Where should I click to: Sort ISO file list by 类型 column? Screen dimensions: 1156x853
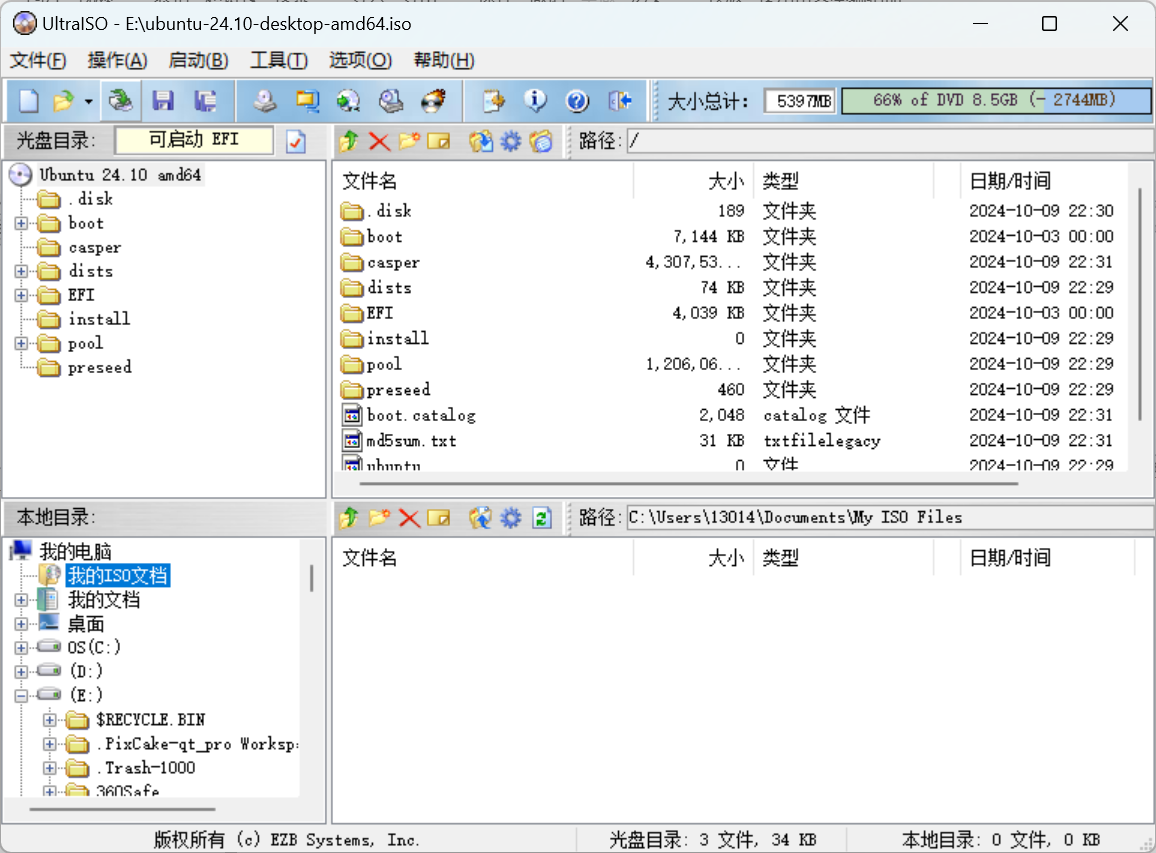coord(843,181)
